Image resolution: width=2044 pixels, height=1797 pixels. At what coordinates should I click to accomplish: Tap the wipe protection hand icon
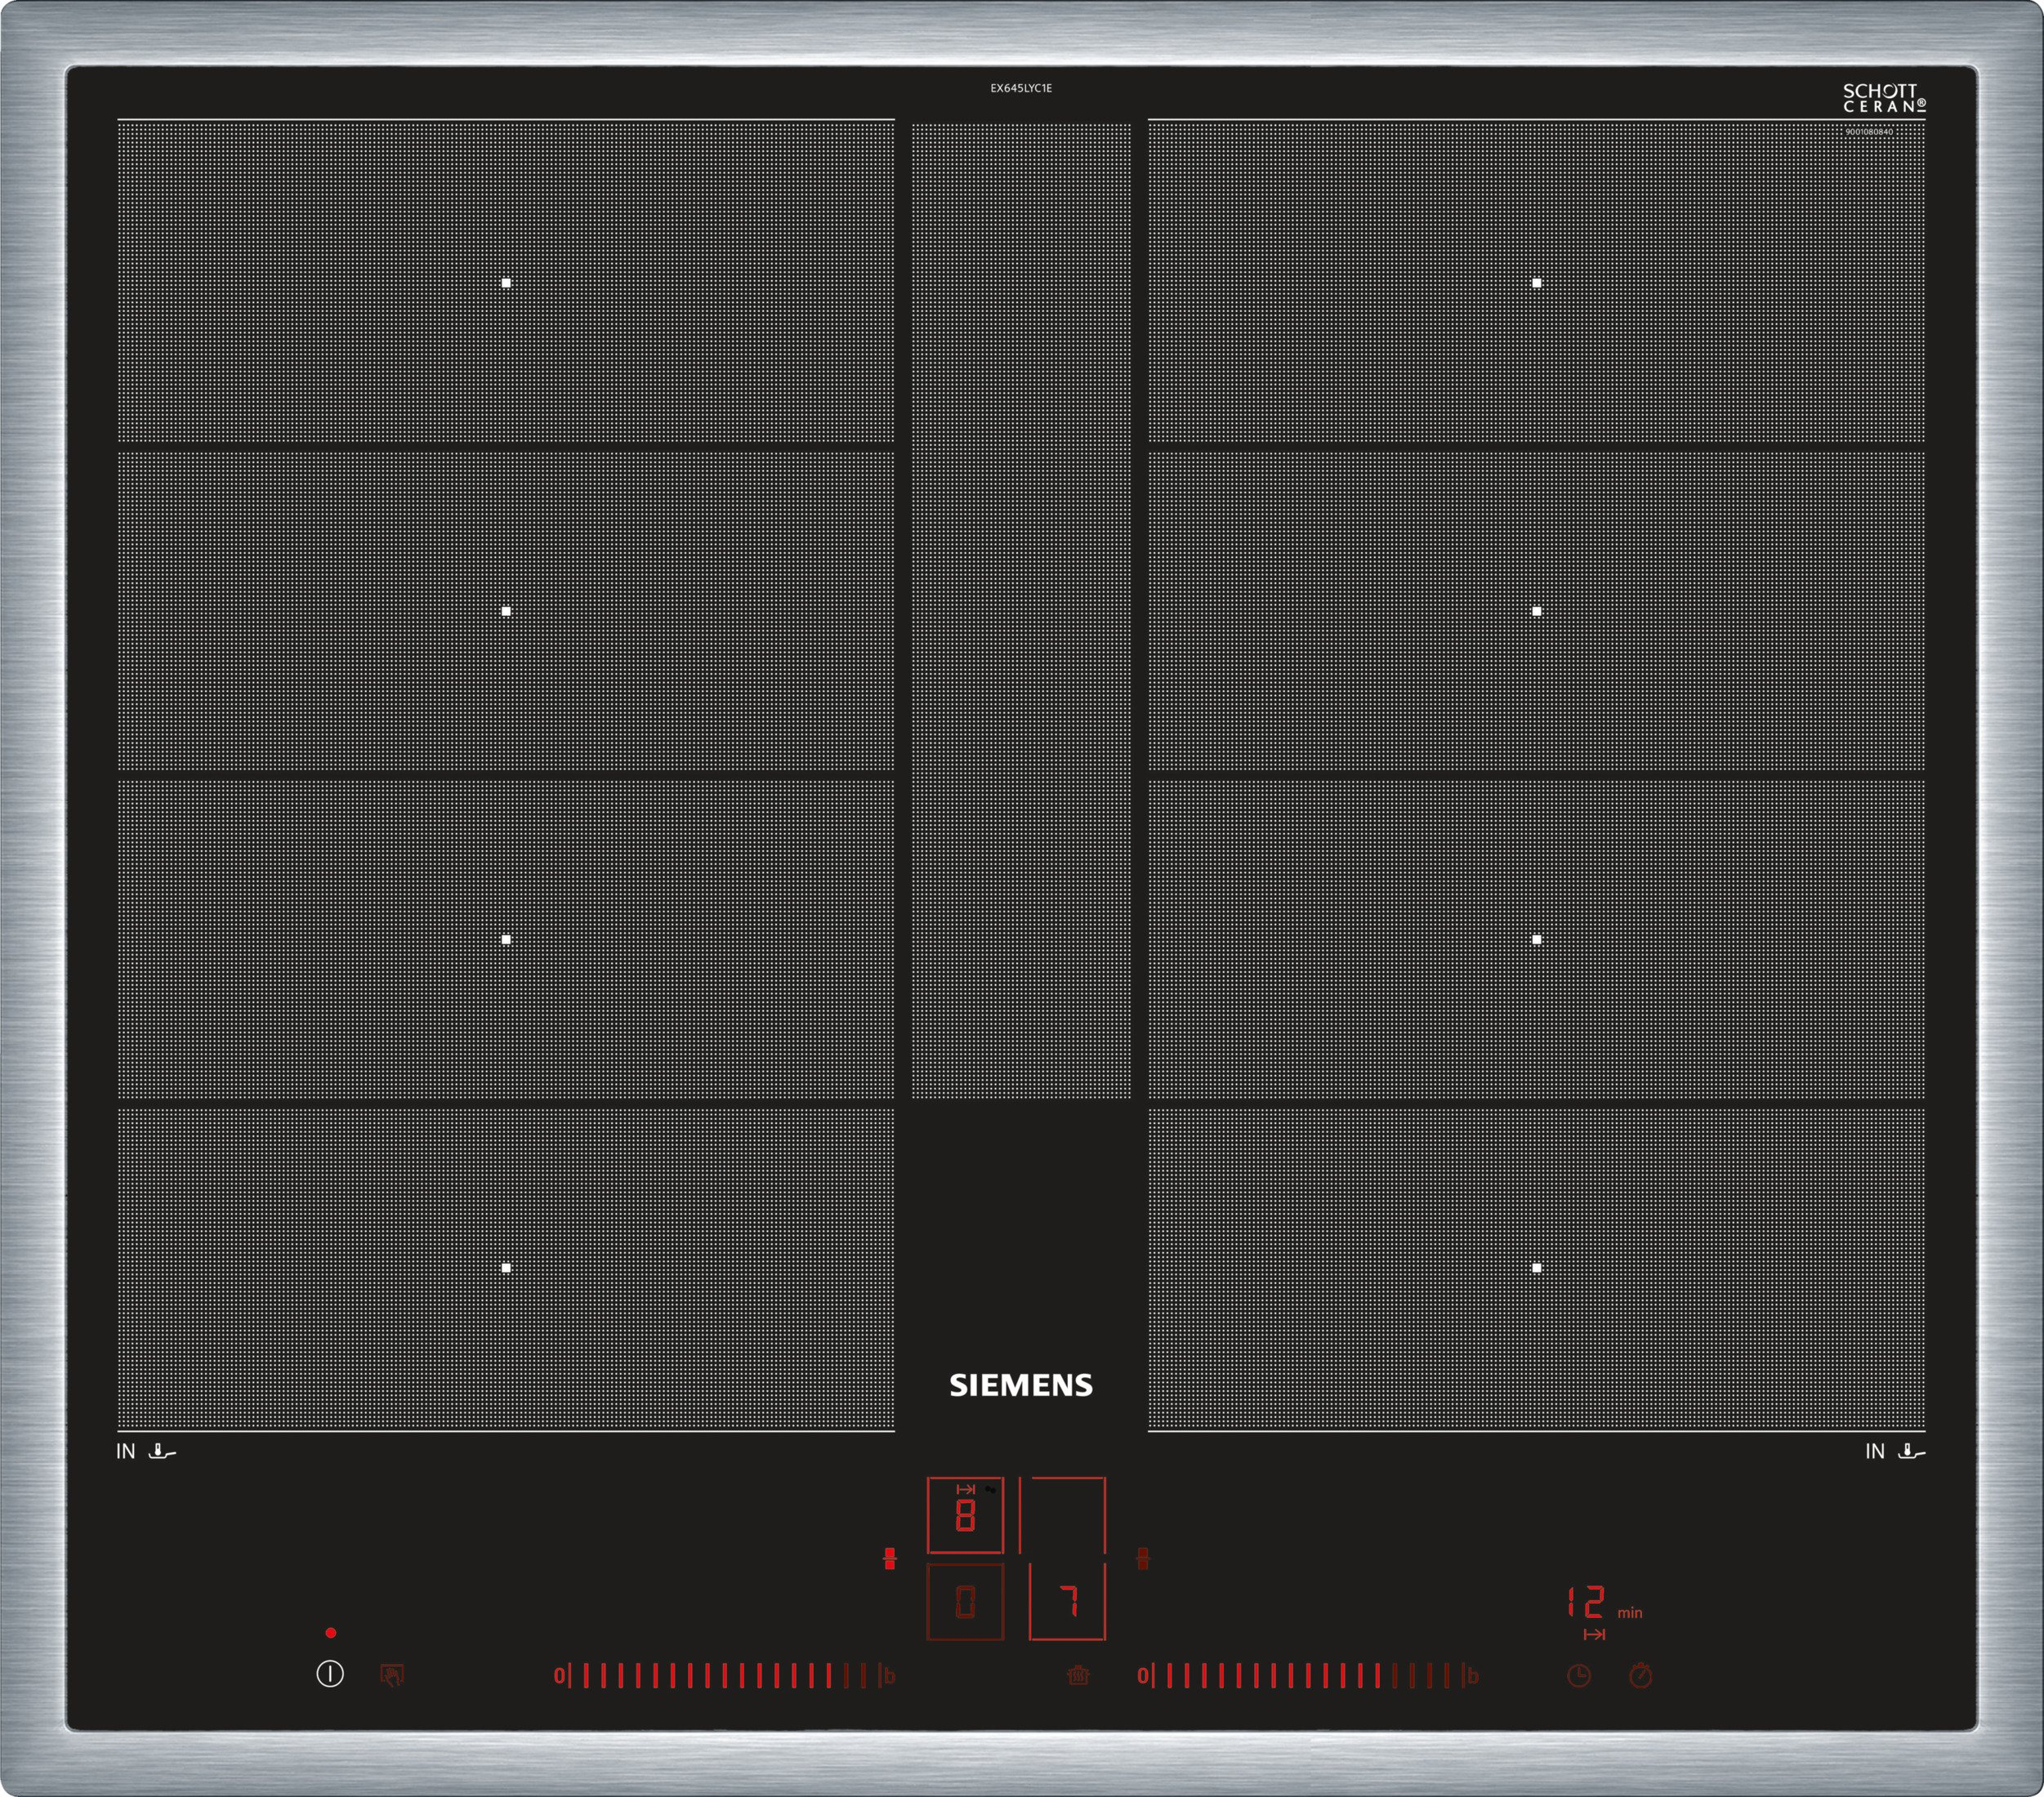[392, 1674]
